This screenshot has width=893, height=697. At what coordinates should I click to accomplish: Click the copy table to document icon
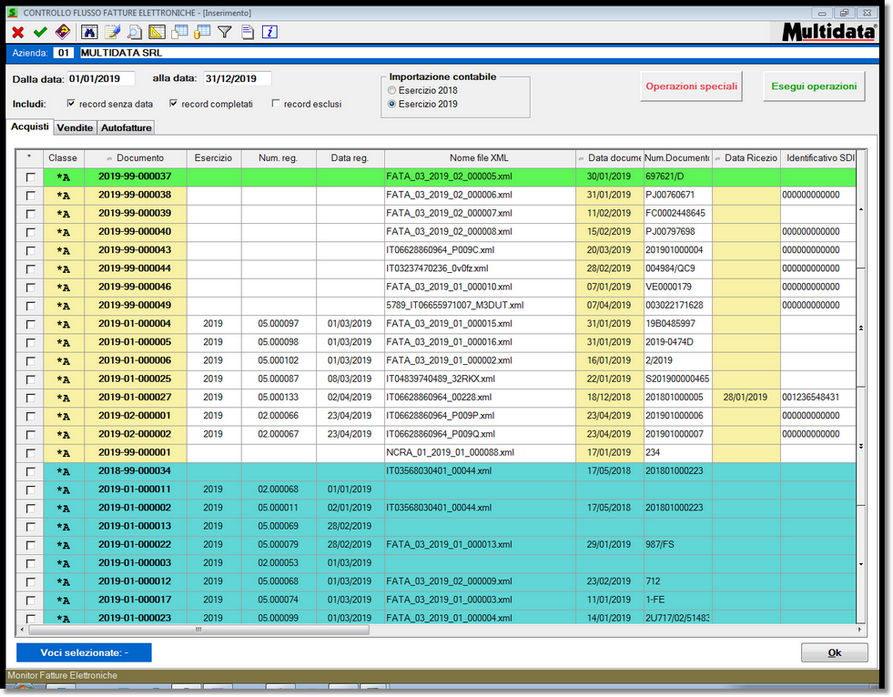click(x=179, y=32)
